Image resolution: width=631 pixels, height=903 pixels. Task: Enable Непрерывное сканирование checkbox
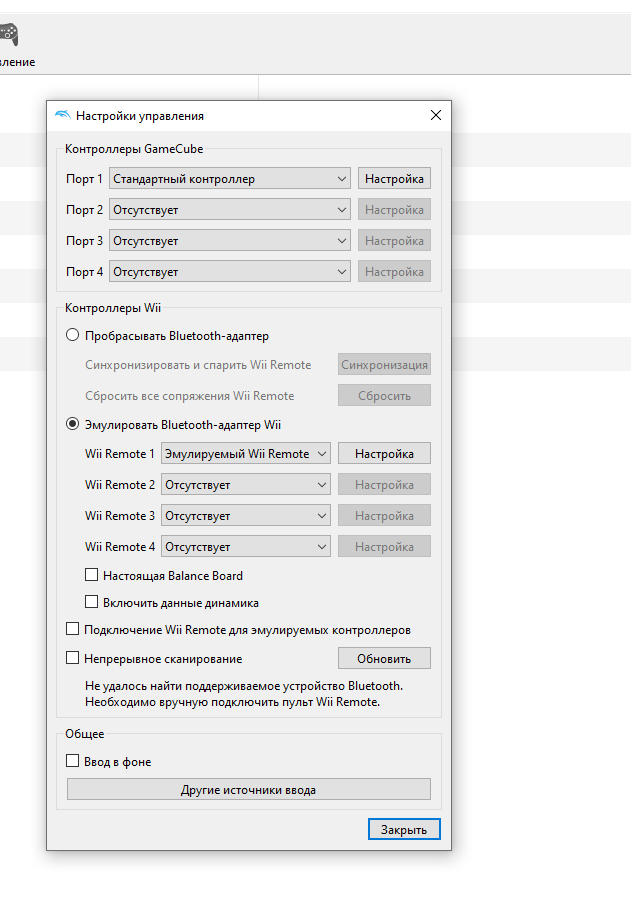[x=72, y=658]
